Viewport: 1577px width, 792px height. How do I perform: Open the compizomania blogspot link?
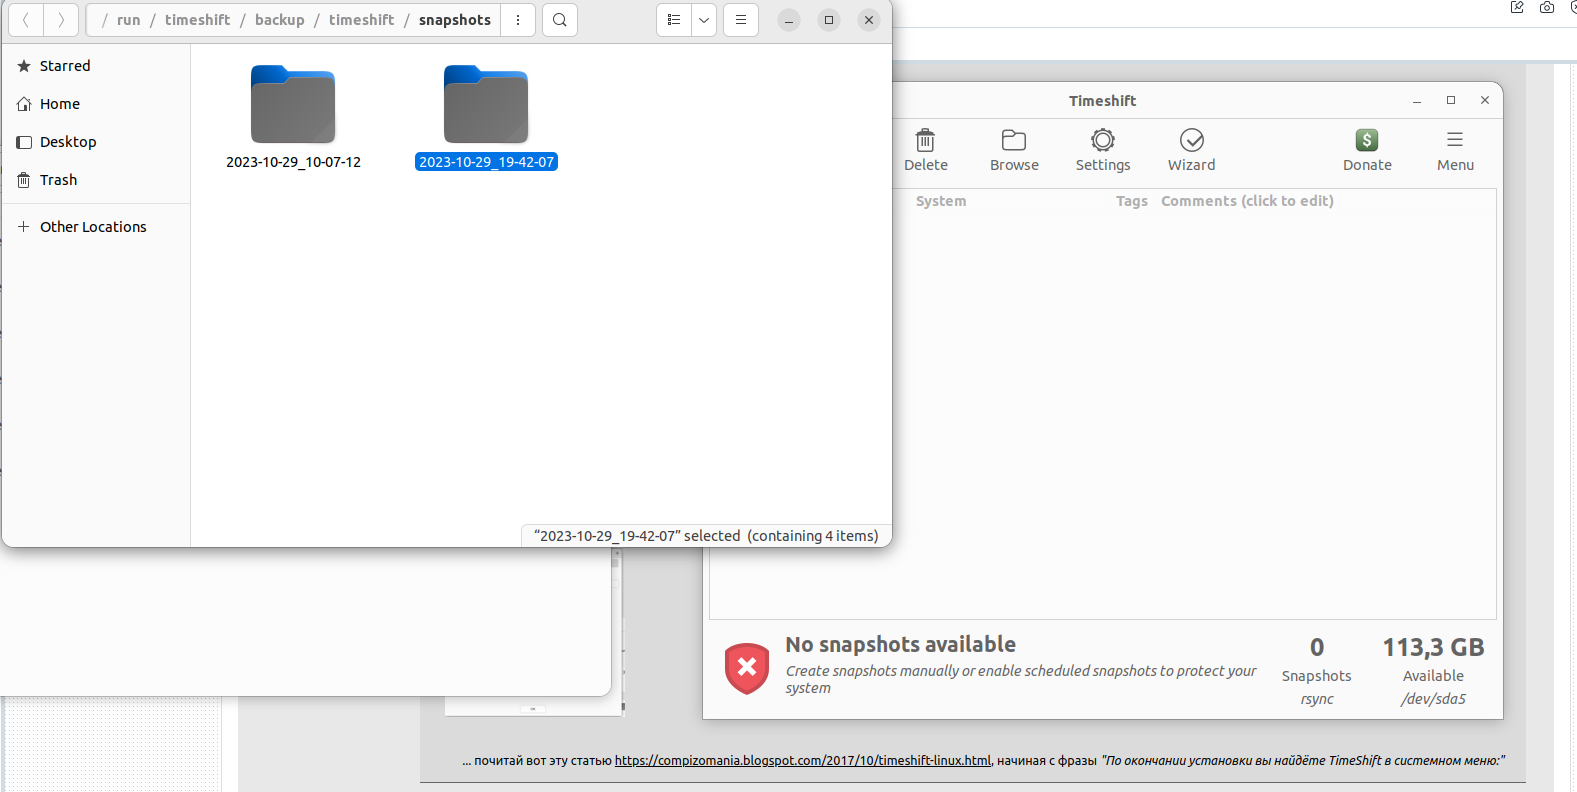coord(802,760)
